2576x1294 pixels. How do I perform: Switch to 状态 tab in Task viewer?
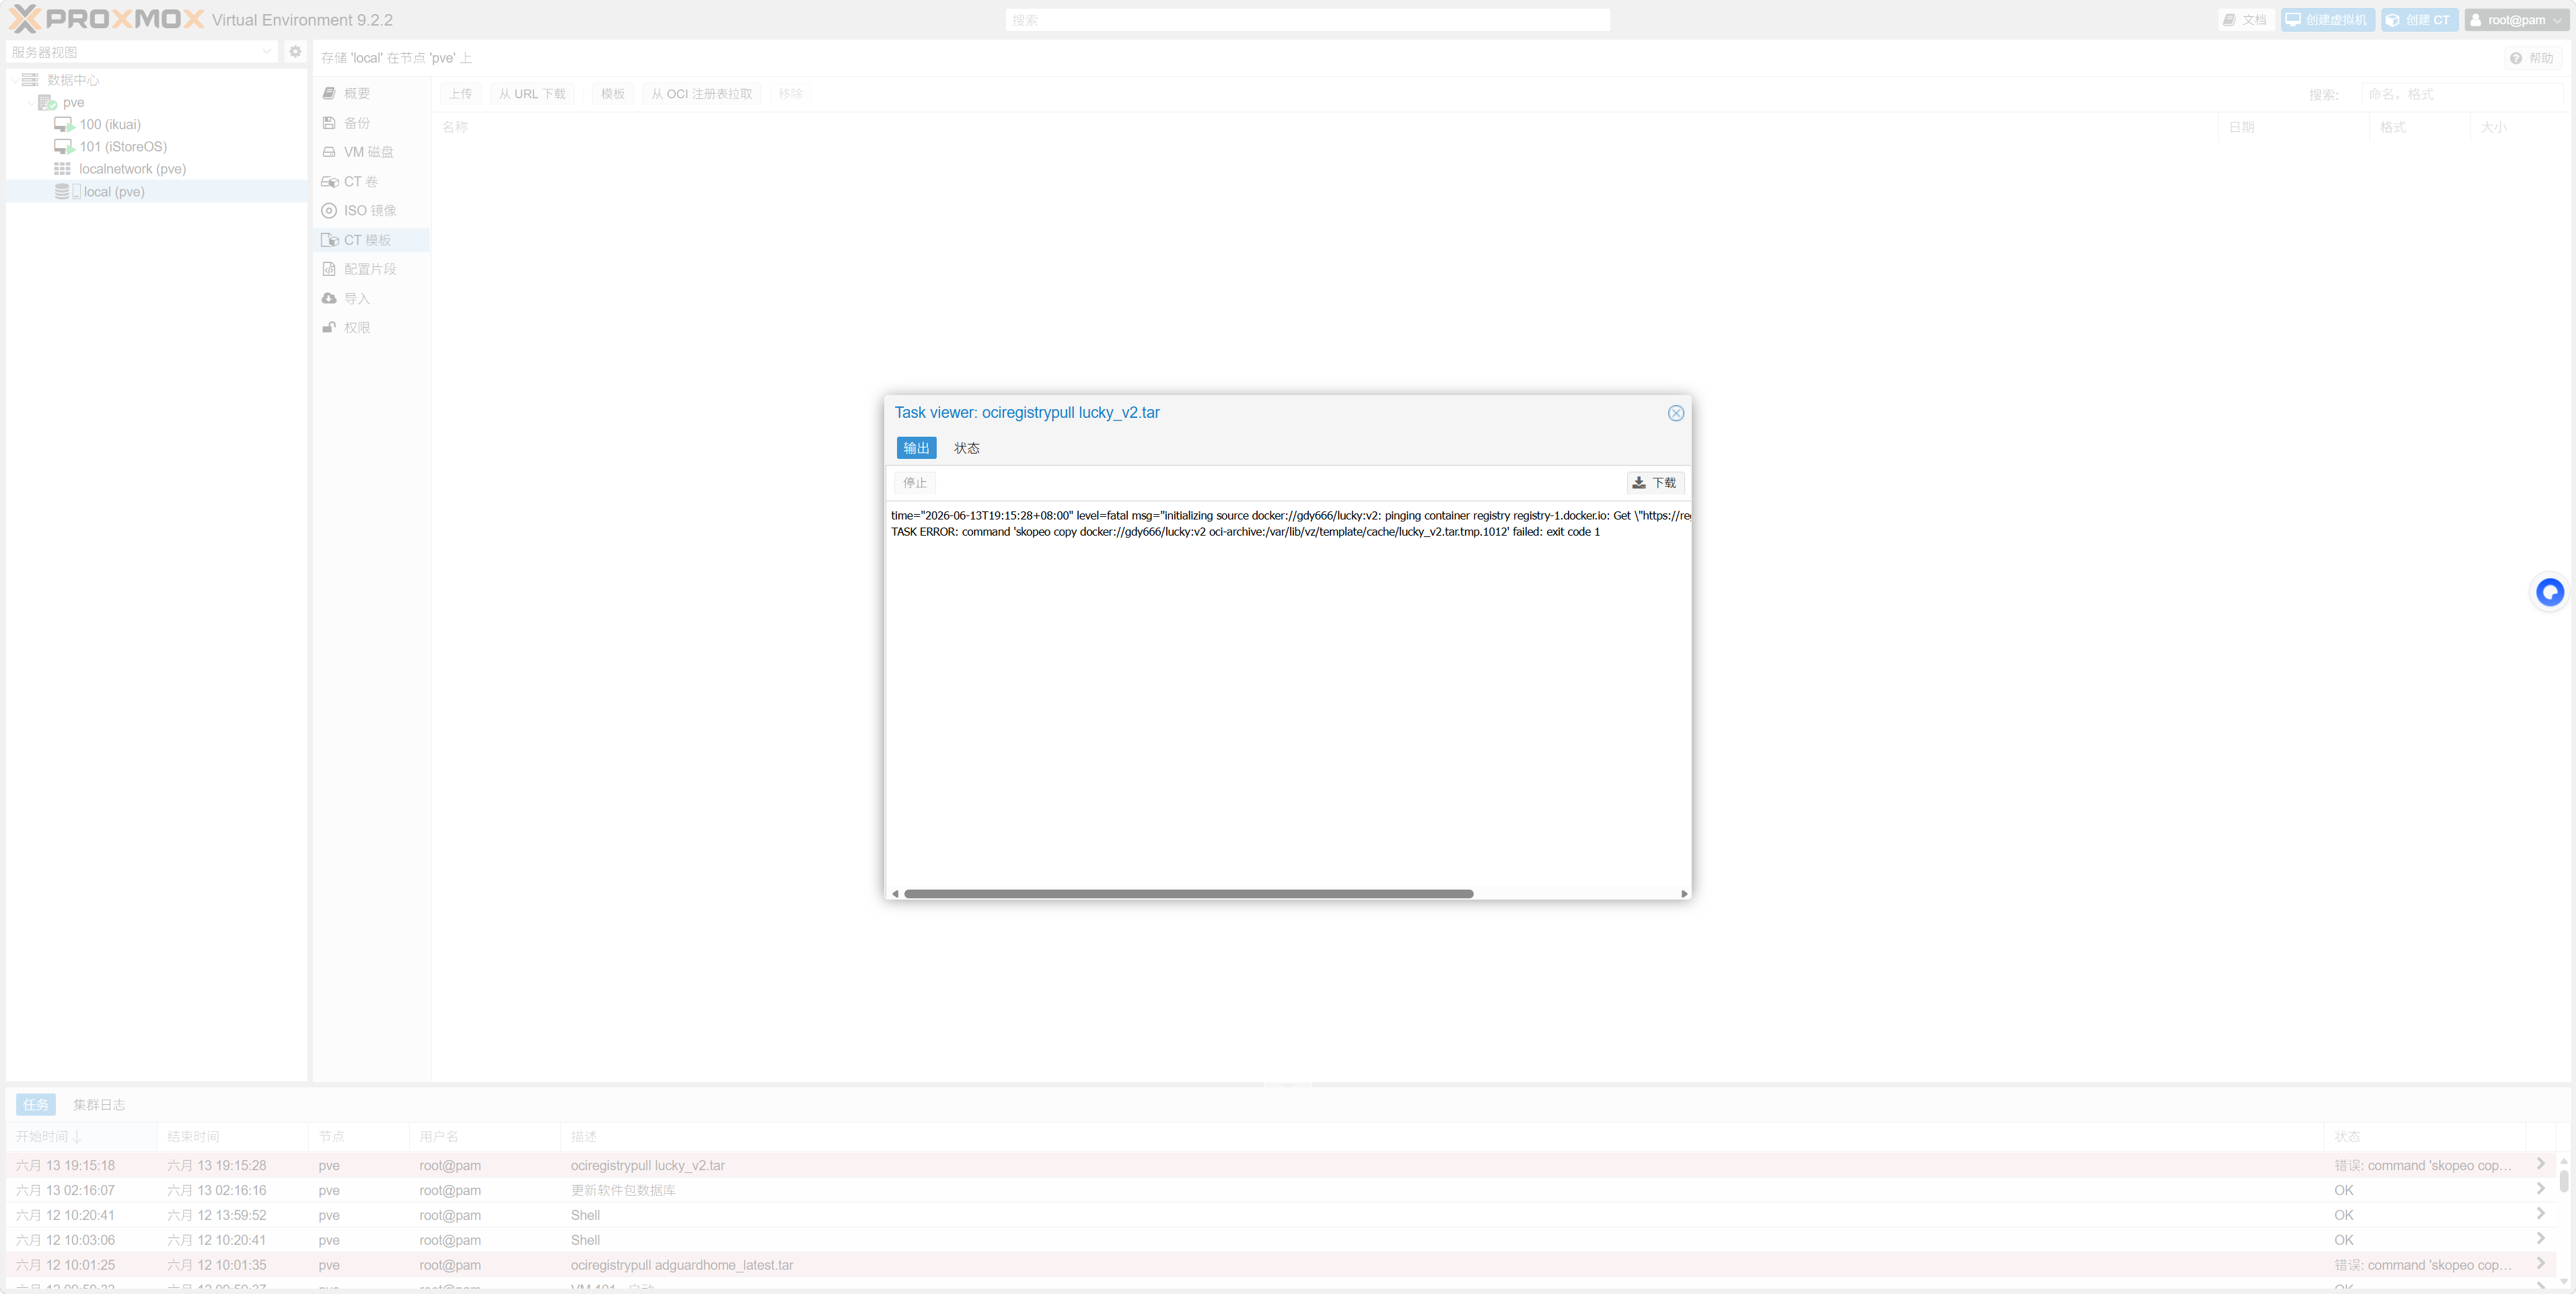click(x=966, y=448)
